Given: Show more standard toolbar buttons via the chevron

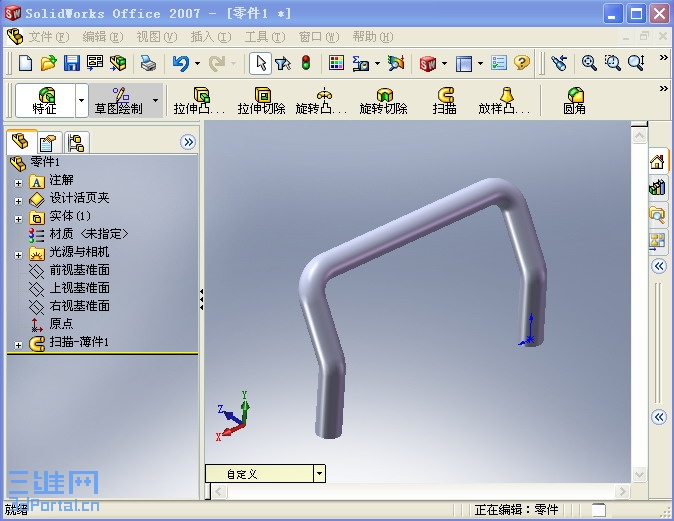Looking at the screenshot, I should tap(664, 58).
